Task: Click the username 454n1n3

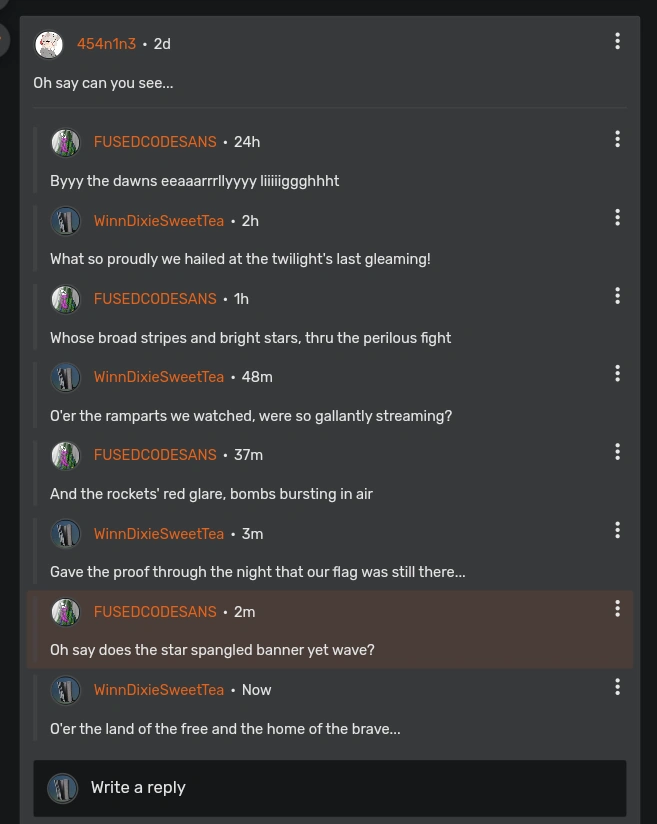Action: [x=106, y=44]
